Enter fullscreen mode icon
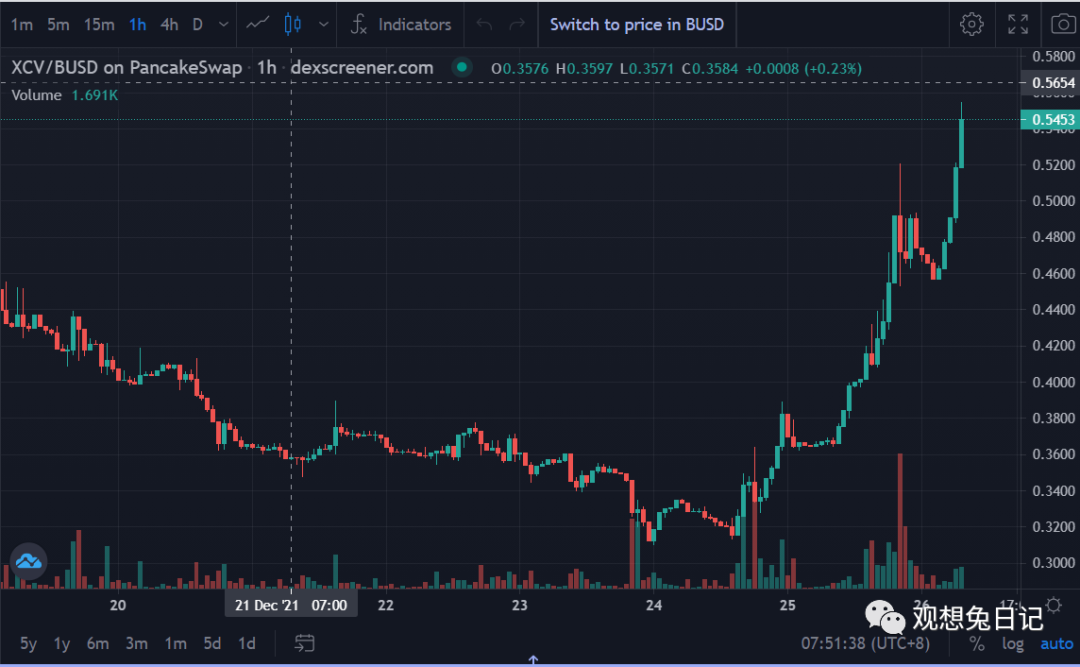 tap(1018, 24)
